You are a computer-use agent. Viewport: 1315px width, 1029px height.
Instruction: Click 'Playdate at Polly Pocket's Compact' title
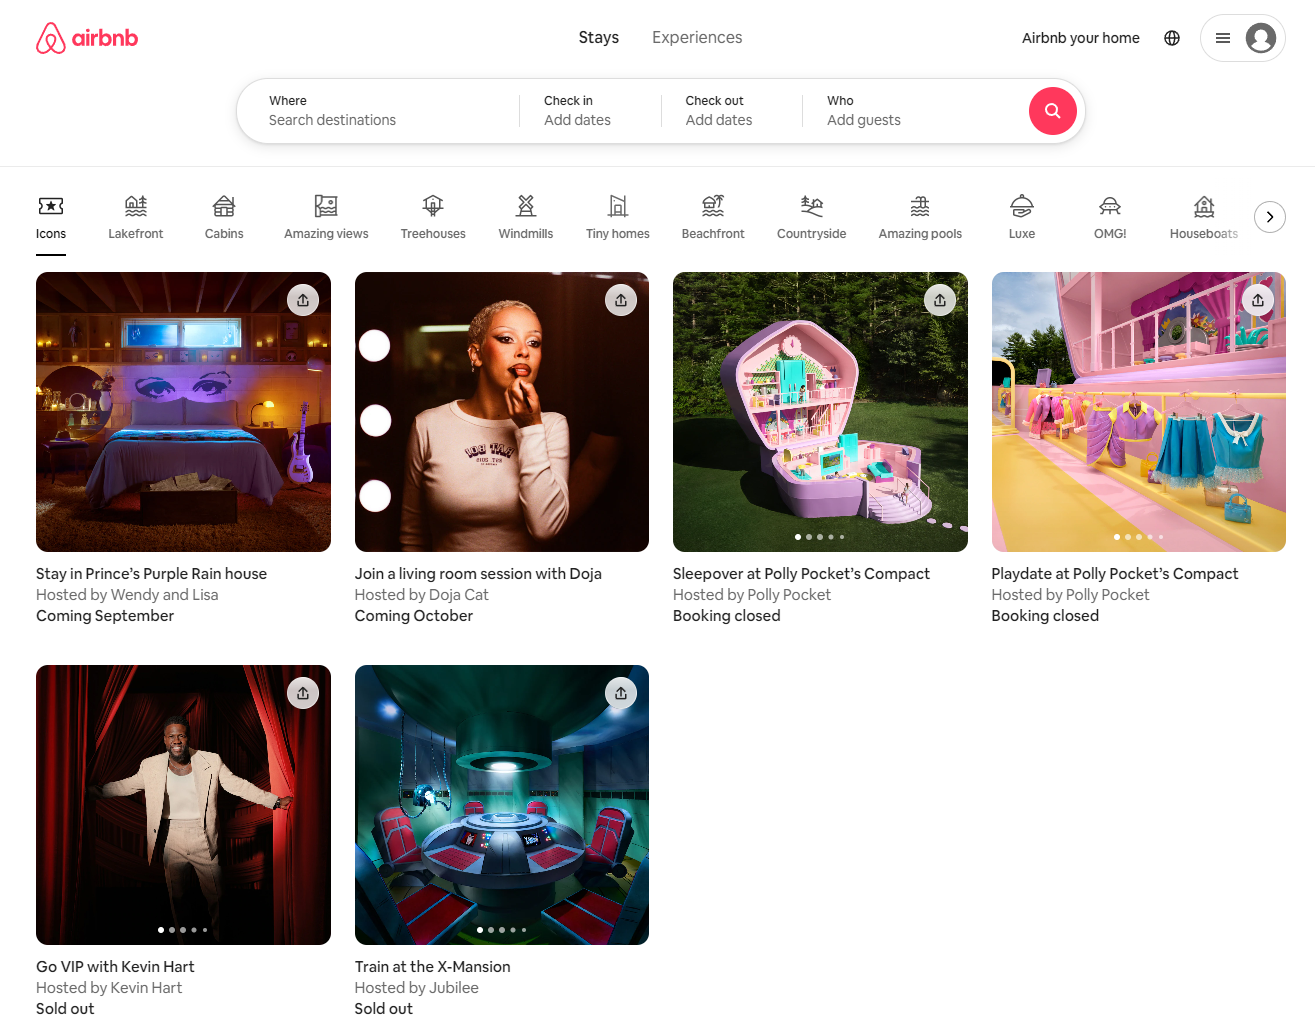pyautogui.click(x=1115, y=574)
